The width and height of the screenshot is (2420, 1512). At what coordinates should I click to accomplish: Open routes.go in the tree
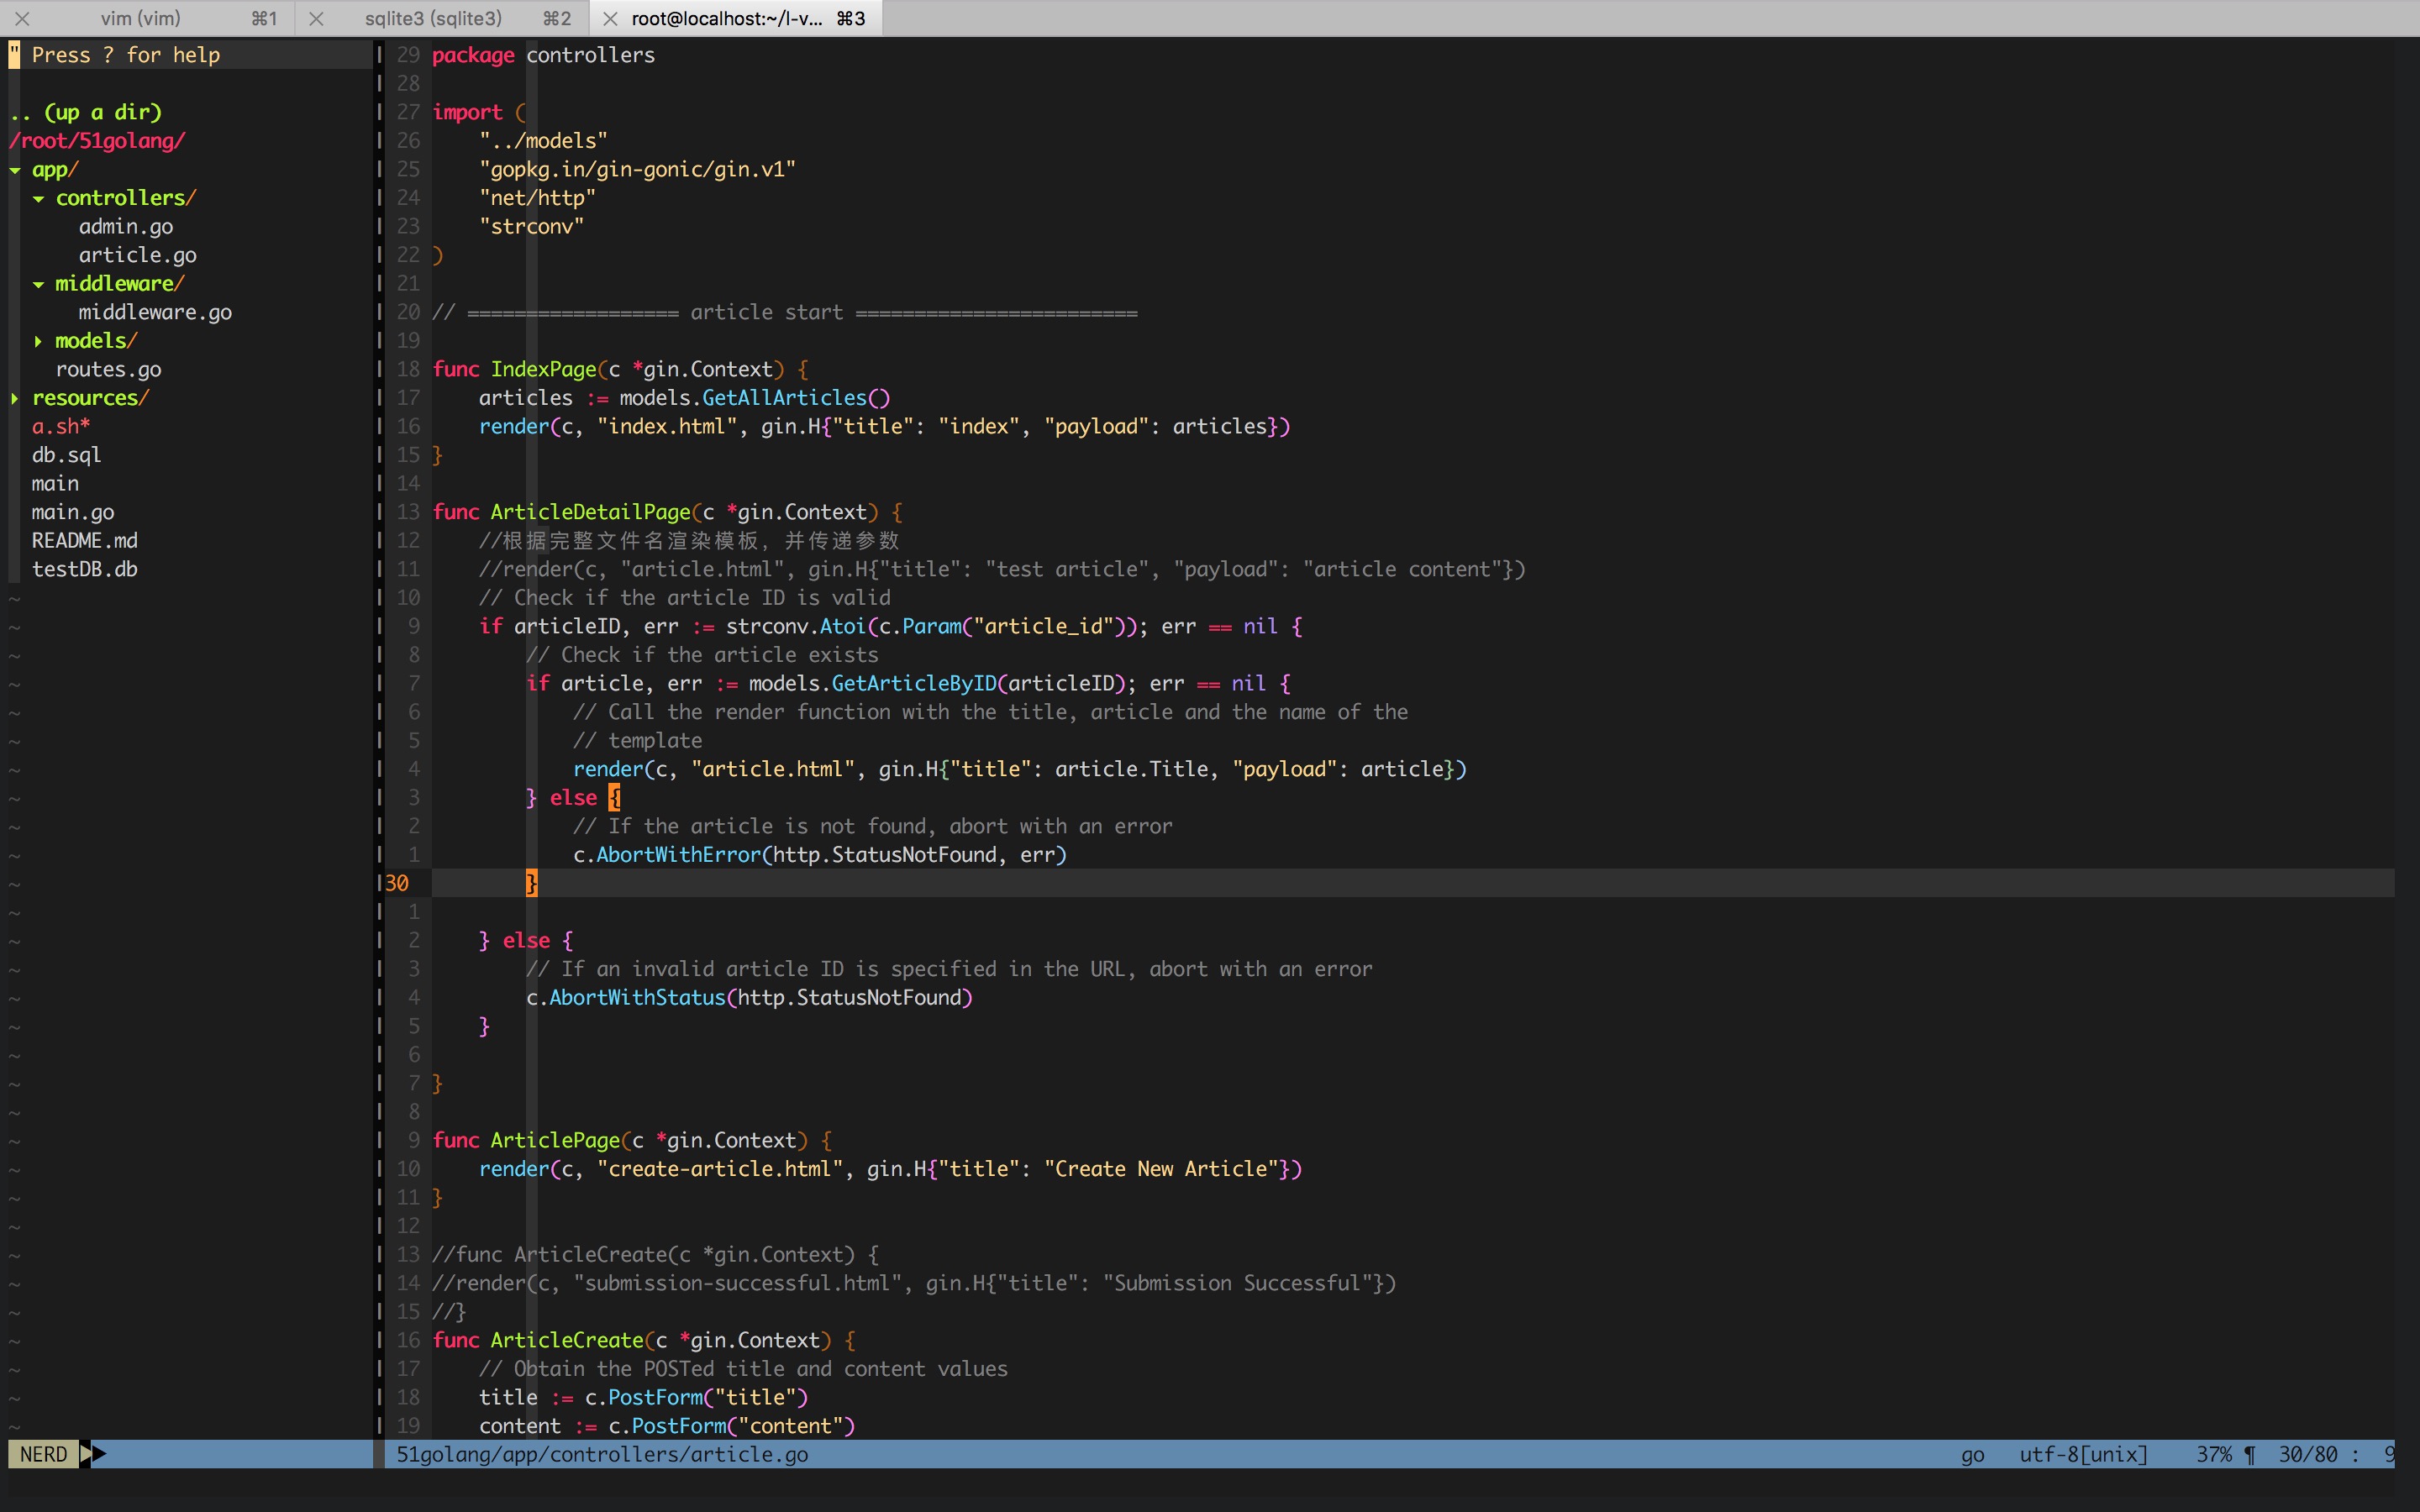point(108,369)
